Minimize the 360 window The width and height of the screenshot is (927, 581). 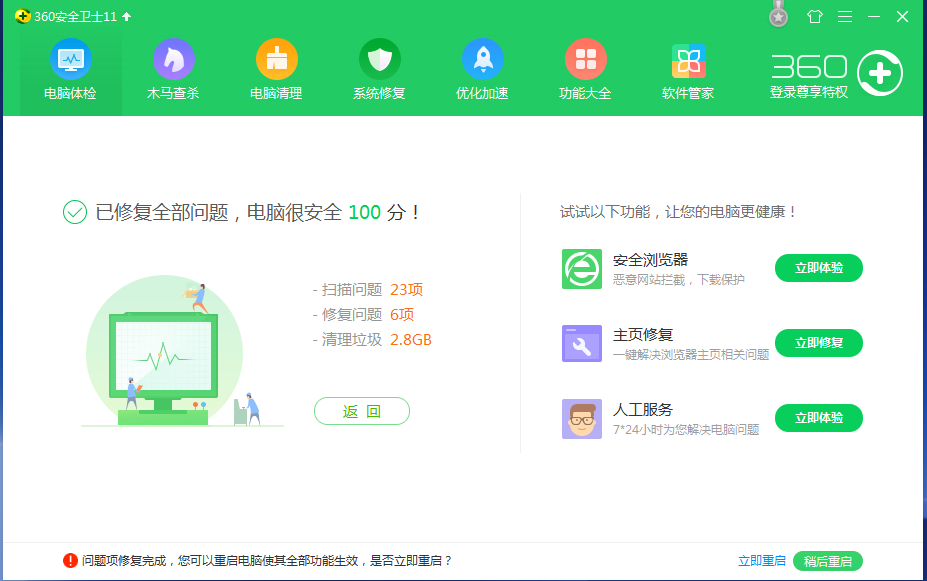coord(874,17)
